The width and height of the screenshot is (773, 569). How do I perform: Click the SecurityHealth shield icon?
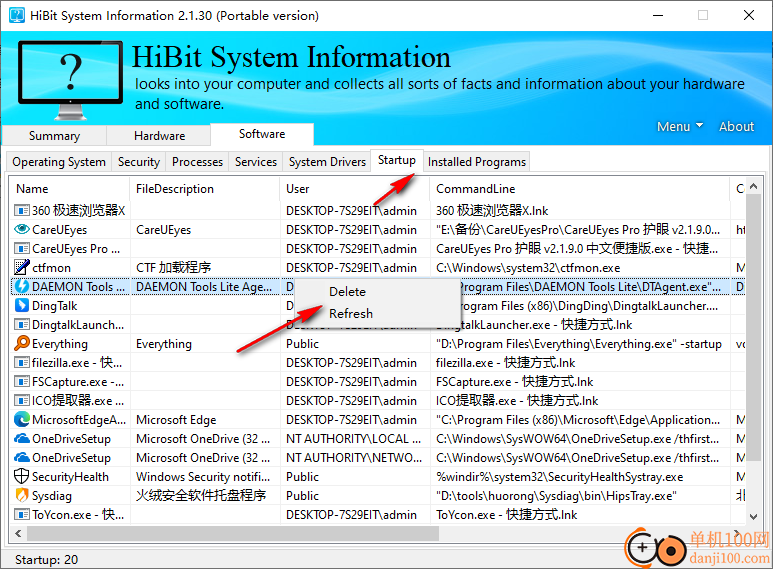[22, 476]
